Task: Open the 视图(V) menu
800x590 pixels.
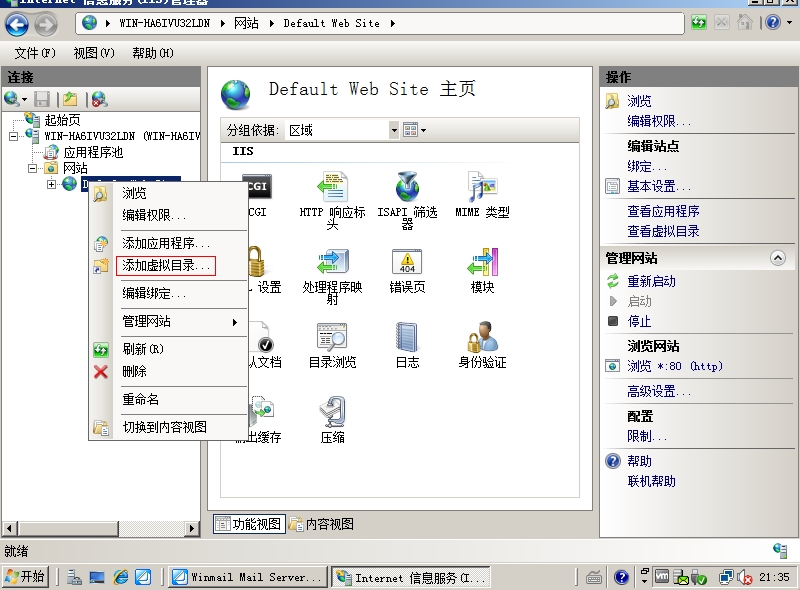Action: tap(94, 53)
